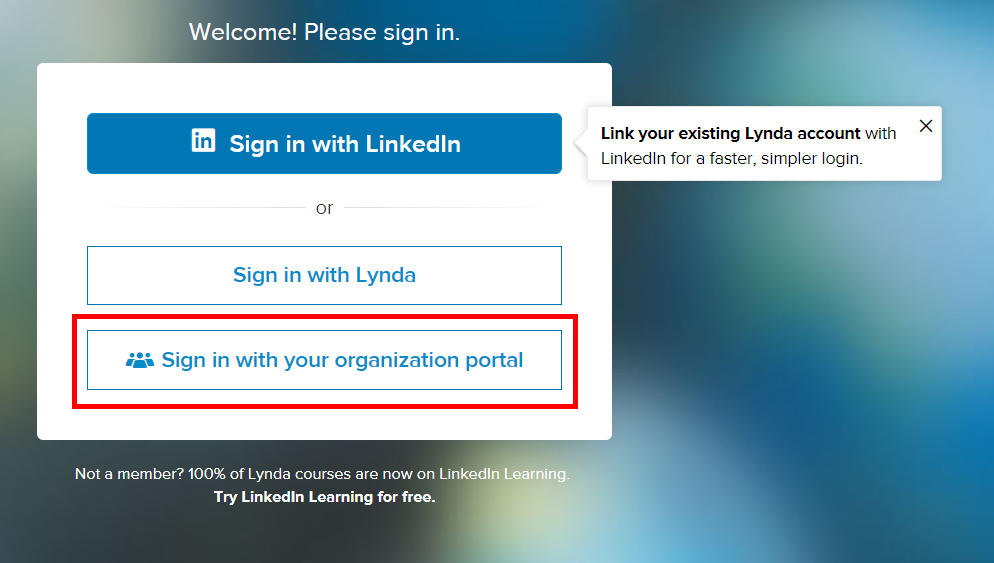Click empty space at the sign-in card's bottom
Viewport: 994px width, 563px height.
coord(324,425)
